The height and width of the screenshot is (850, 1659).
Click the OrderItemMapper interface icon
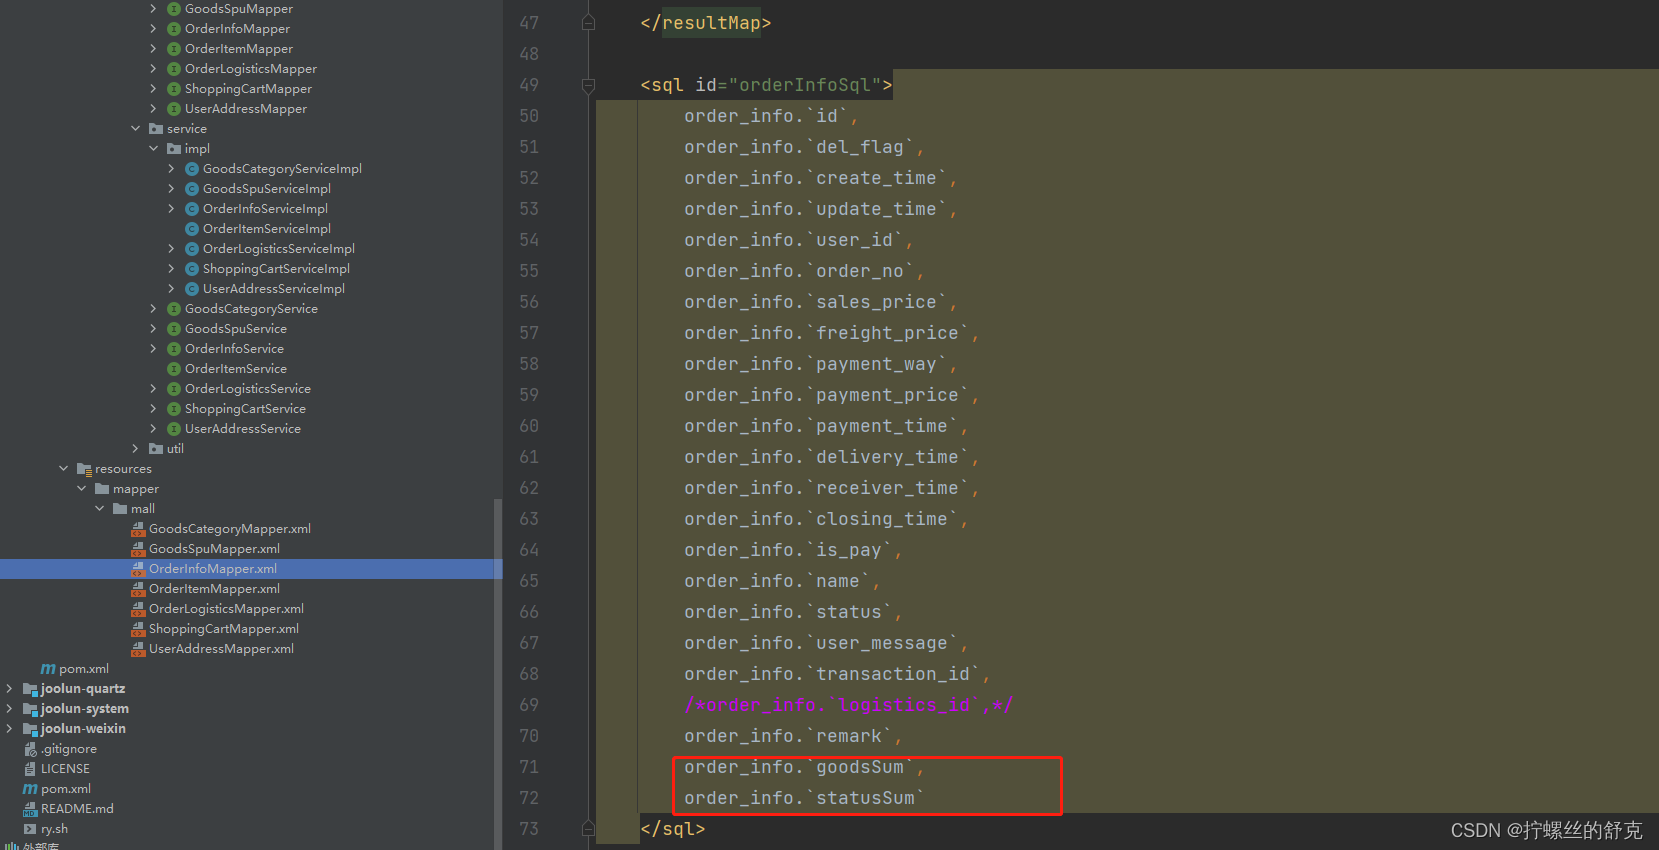(174, 49)
